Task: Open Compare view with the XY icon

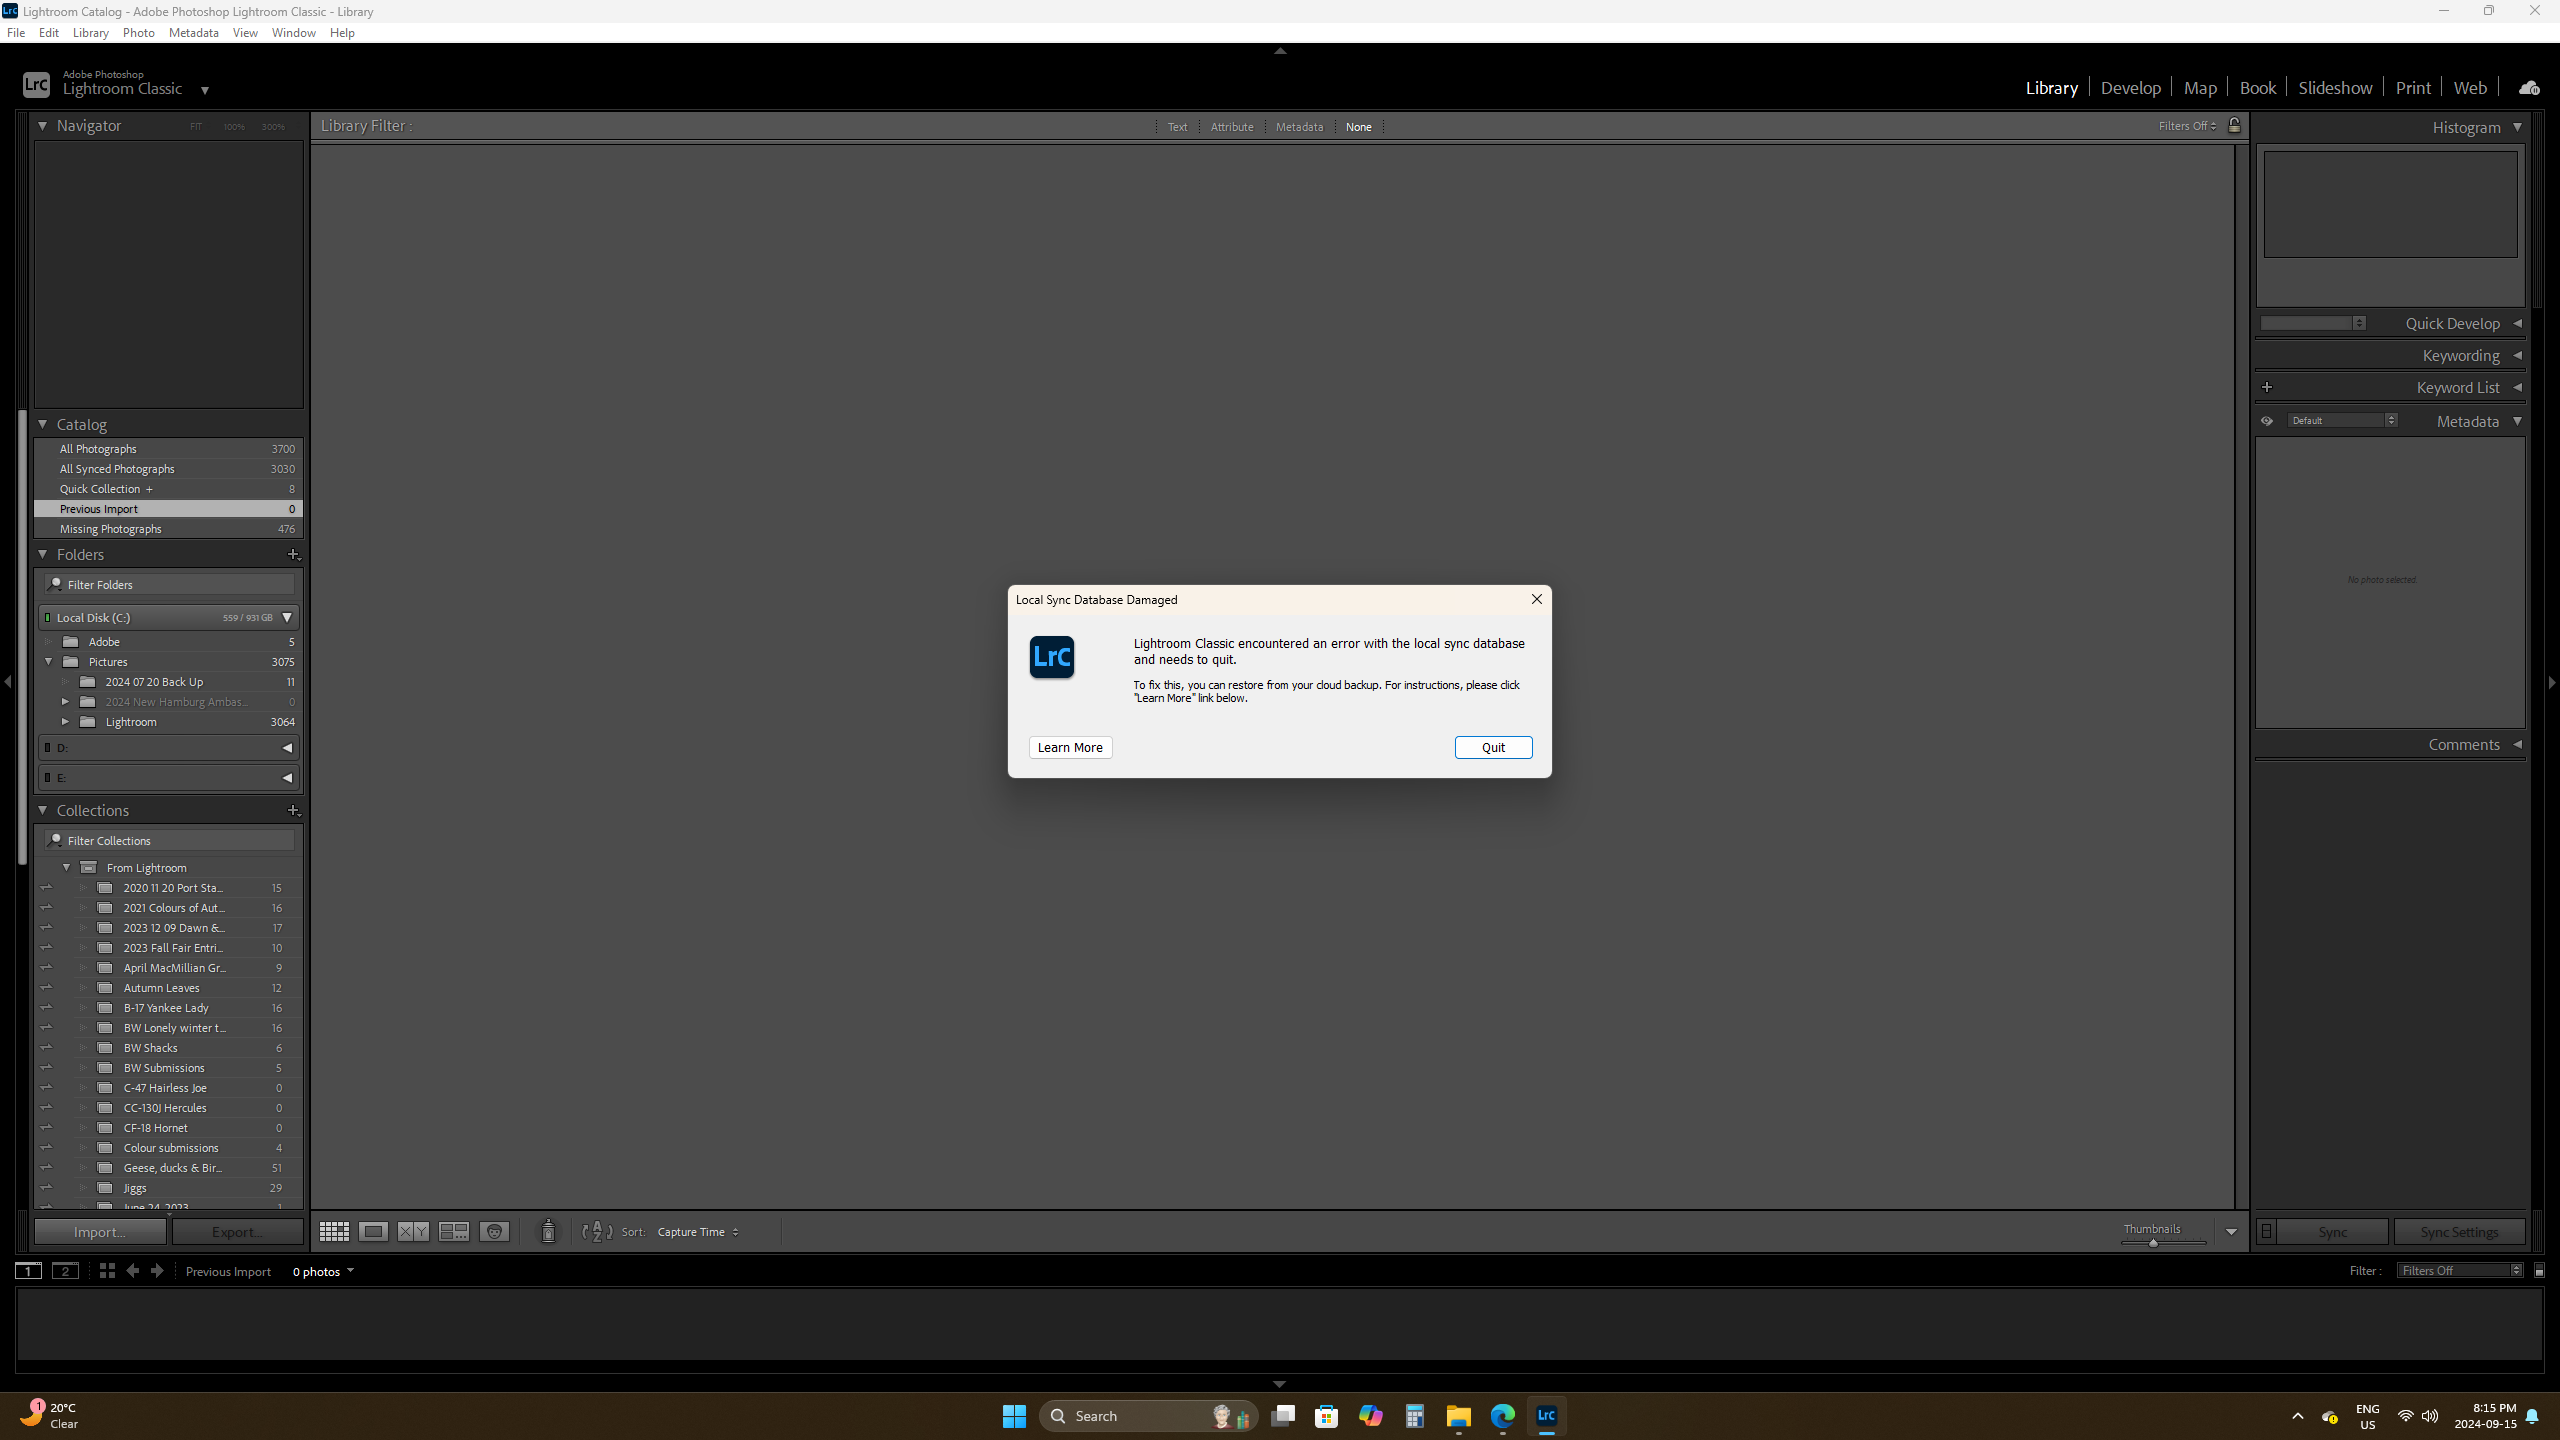Action: pos(412,1231)
